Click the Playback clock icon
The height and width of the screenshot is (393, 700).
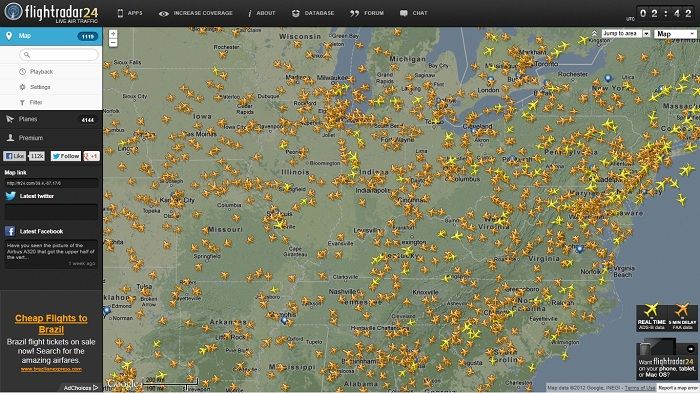click(x=22, y=71)
